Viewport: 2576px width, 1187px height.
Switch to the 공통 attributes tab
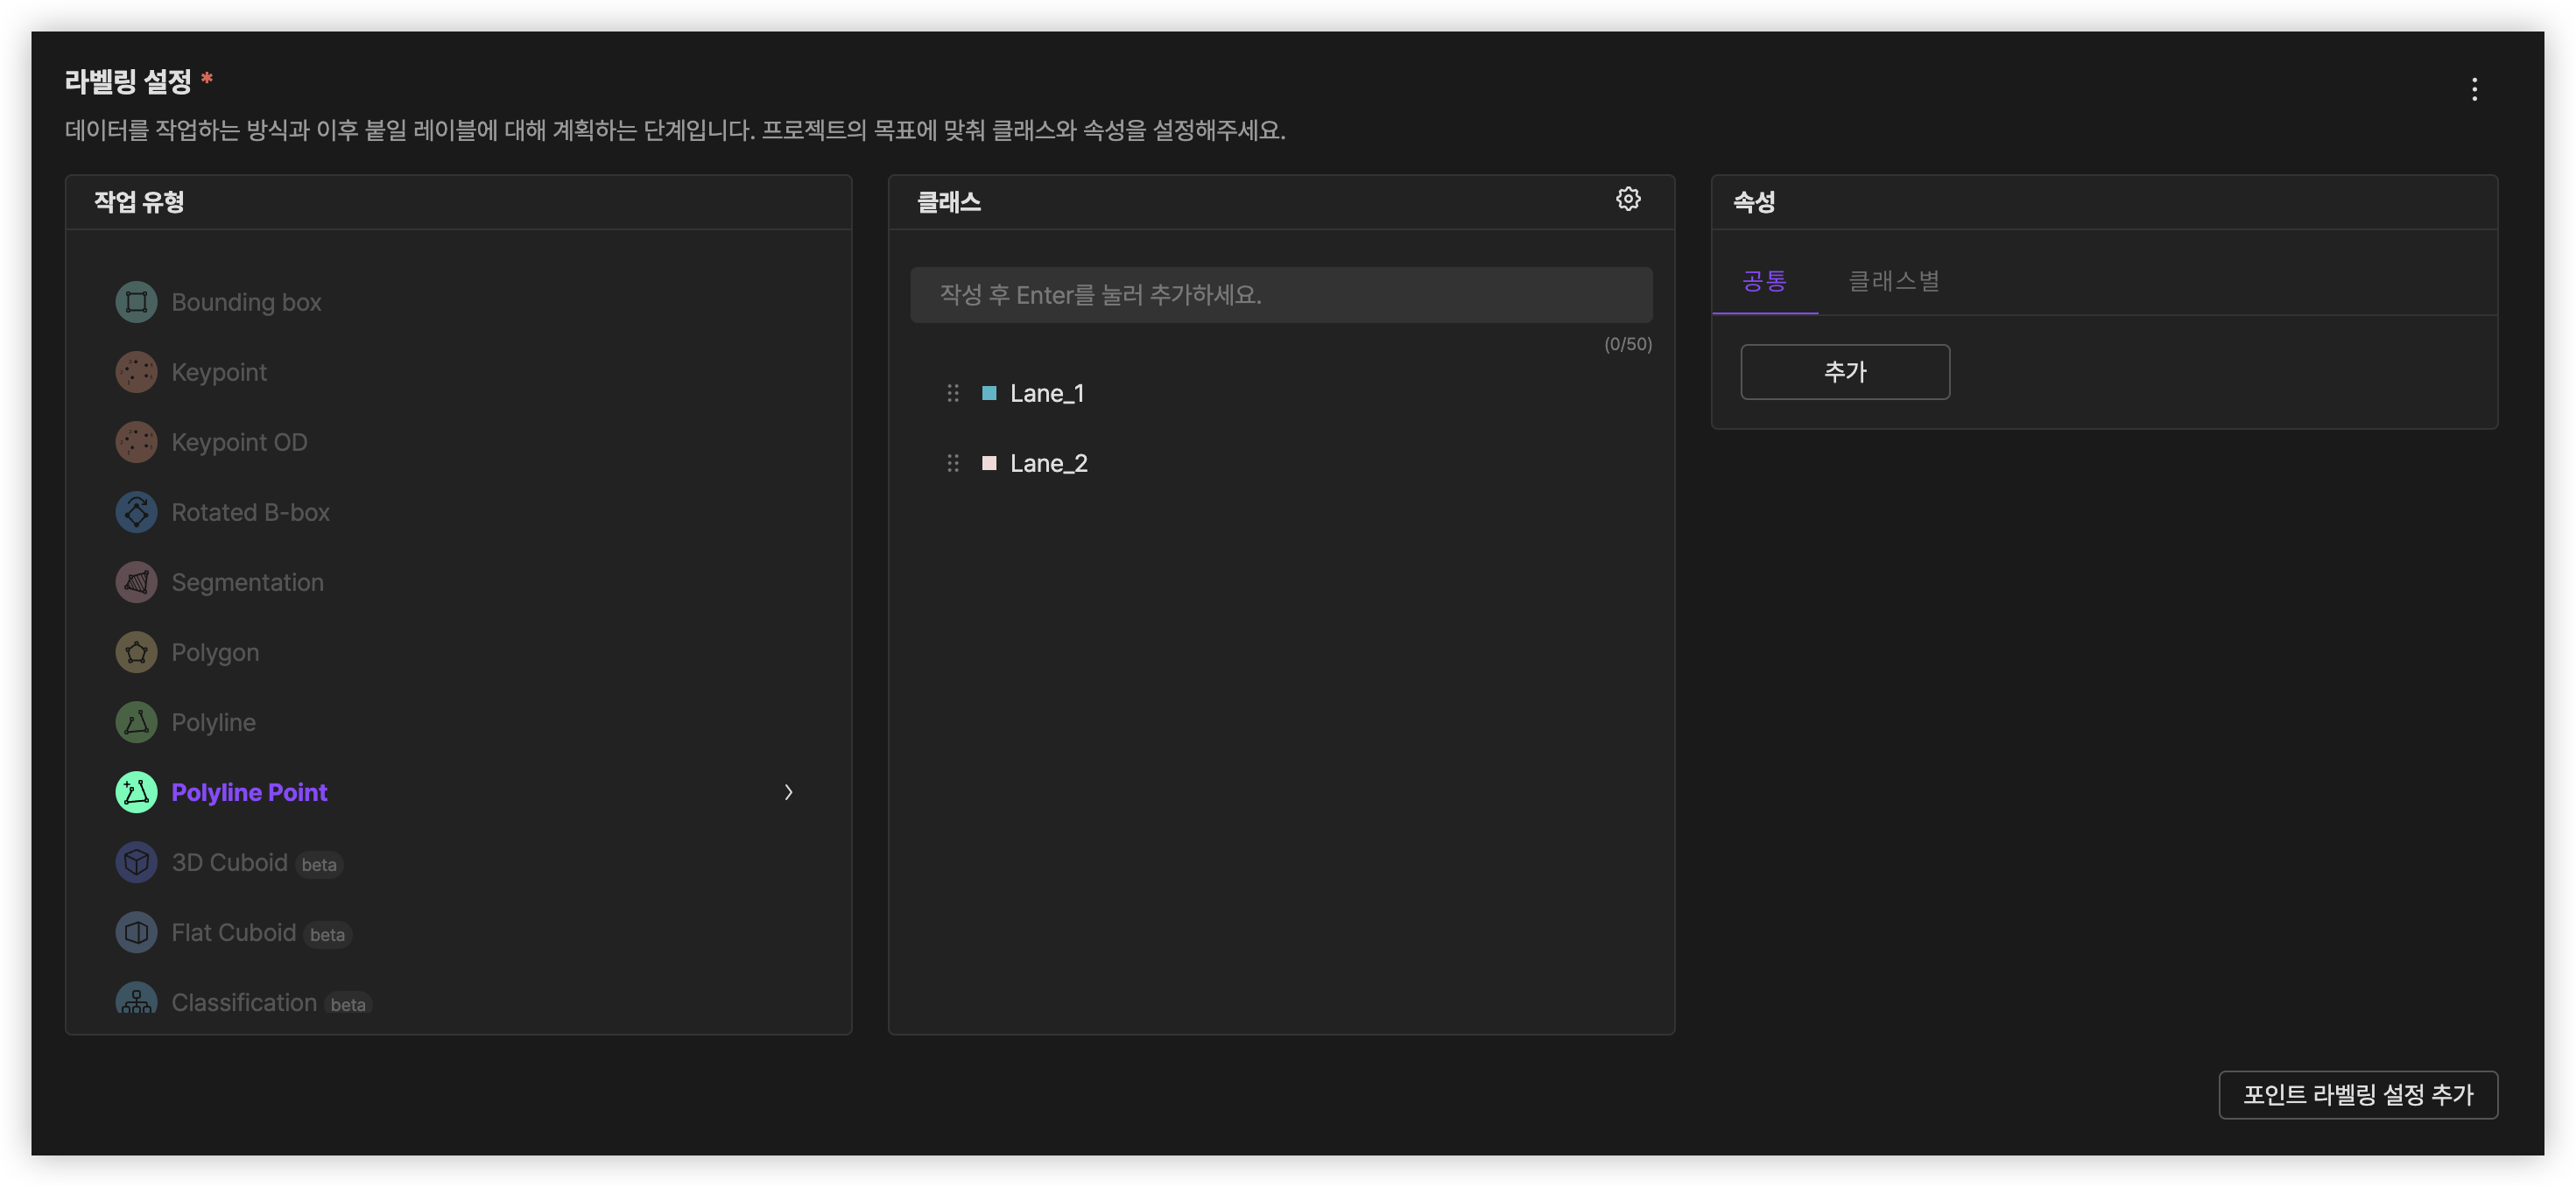point(1764,281)
